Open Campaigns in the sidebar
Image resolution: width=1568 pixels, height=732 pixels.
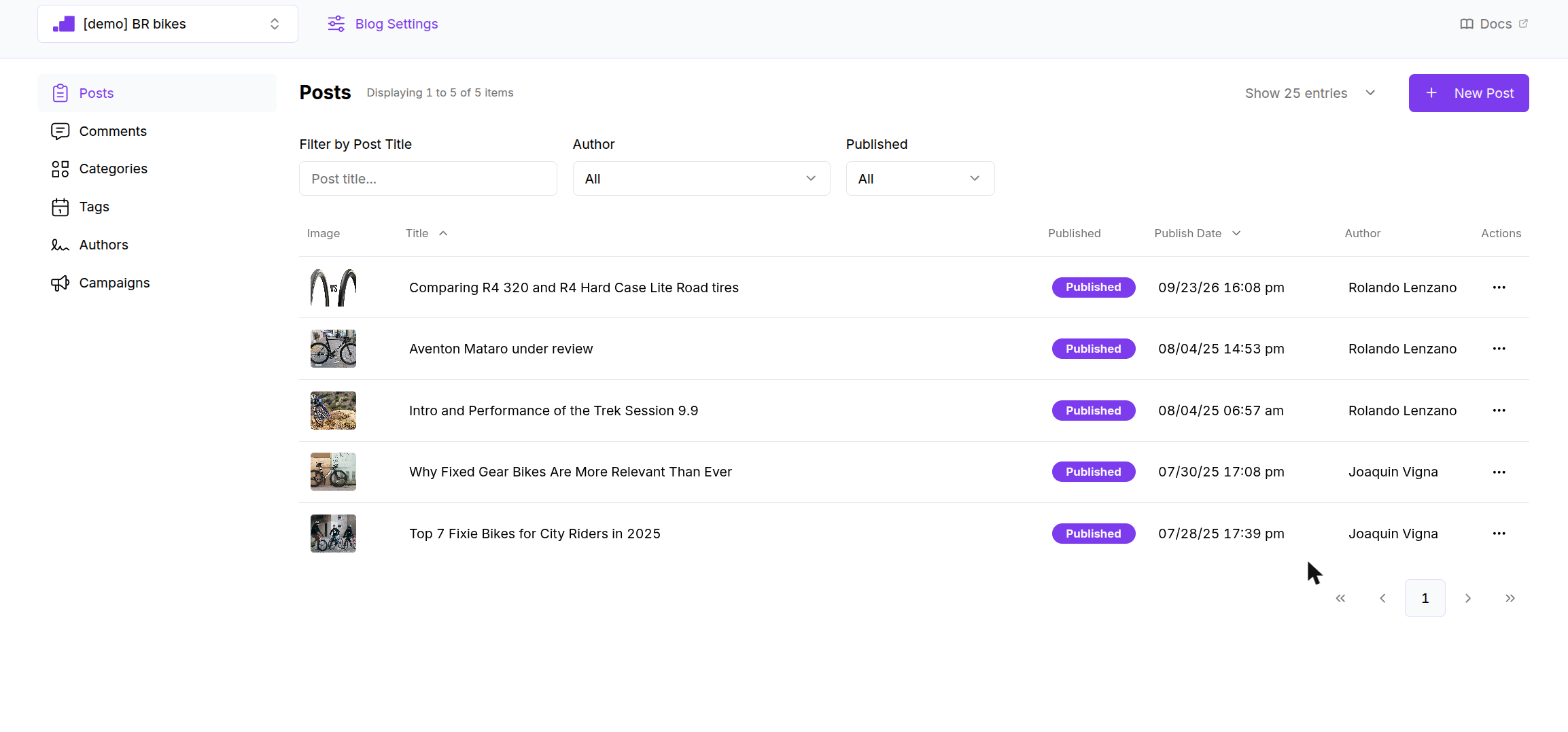[x=157, y=283]
